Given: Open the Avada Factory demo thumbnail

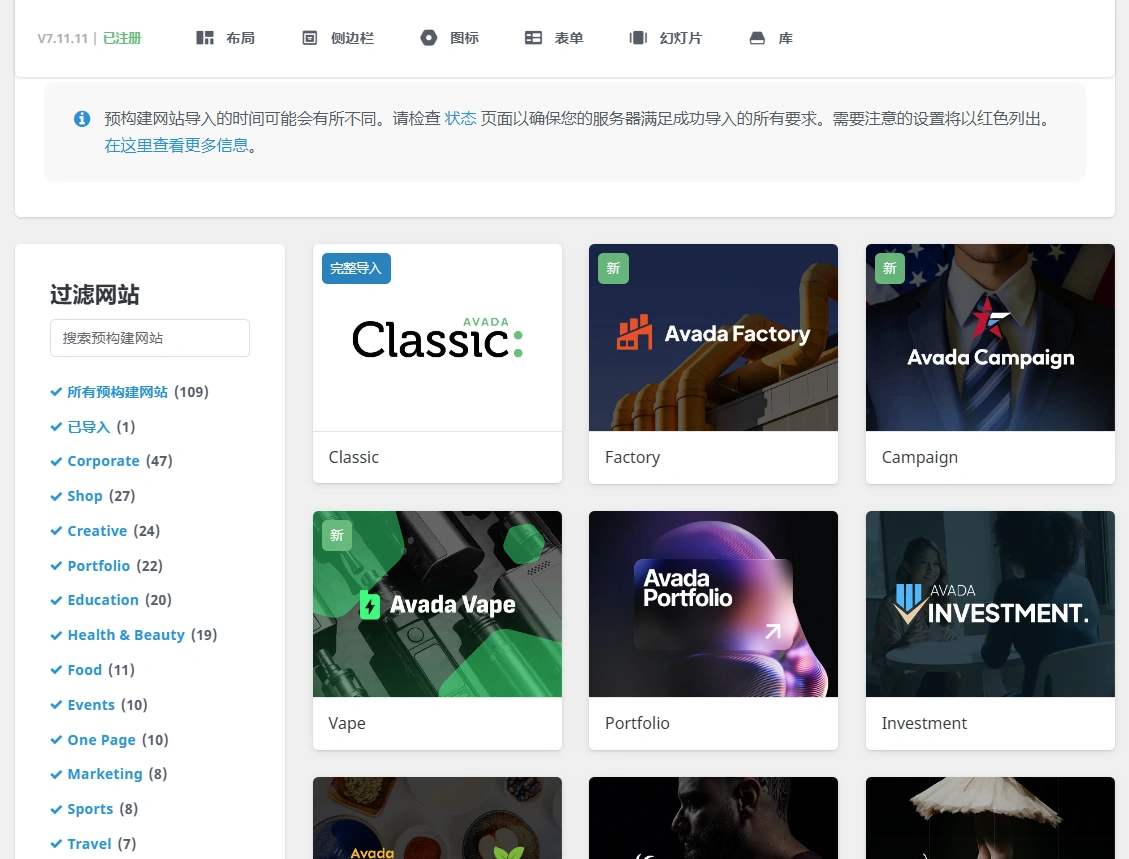Looking at the screenshot, I should coord(713,337).
